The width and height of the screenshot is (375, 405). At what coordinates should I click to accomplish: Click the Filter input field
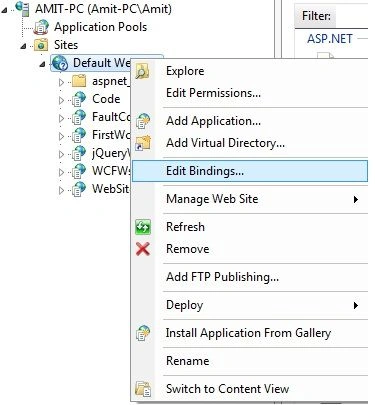[352, 16]
